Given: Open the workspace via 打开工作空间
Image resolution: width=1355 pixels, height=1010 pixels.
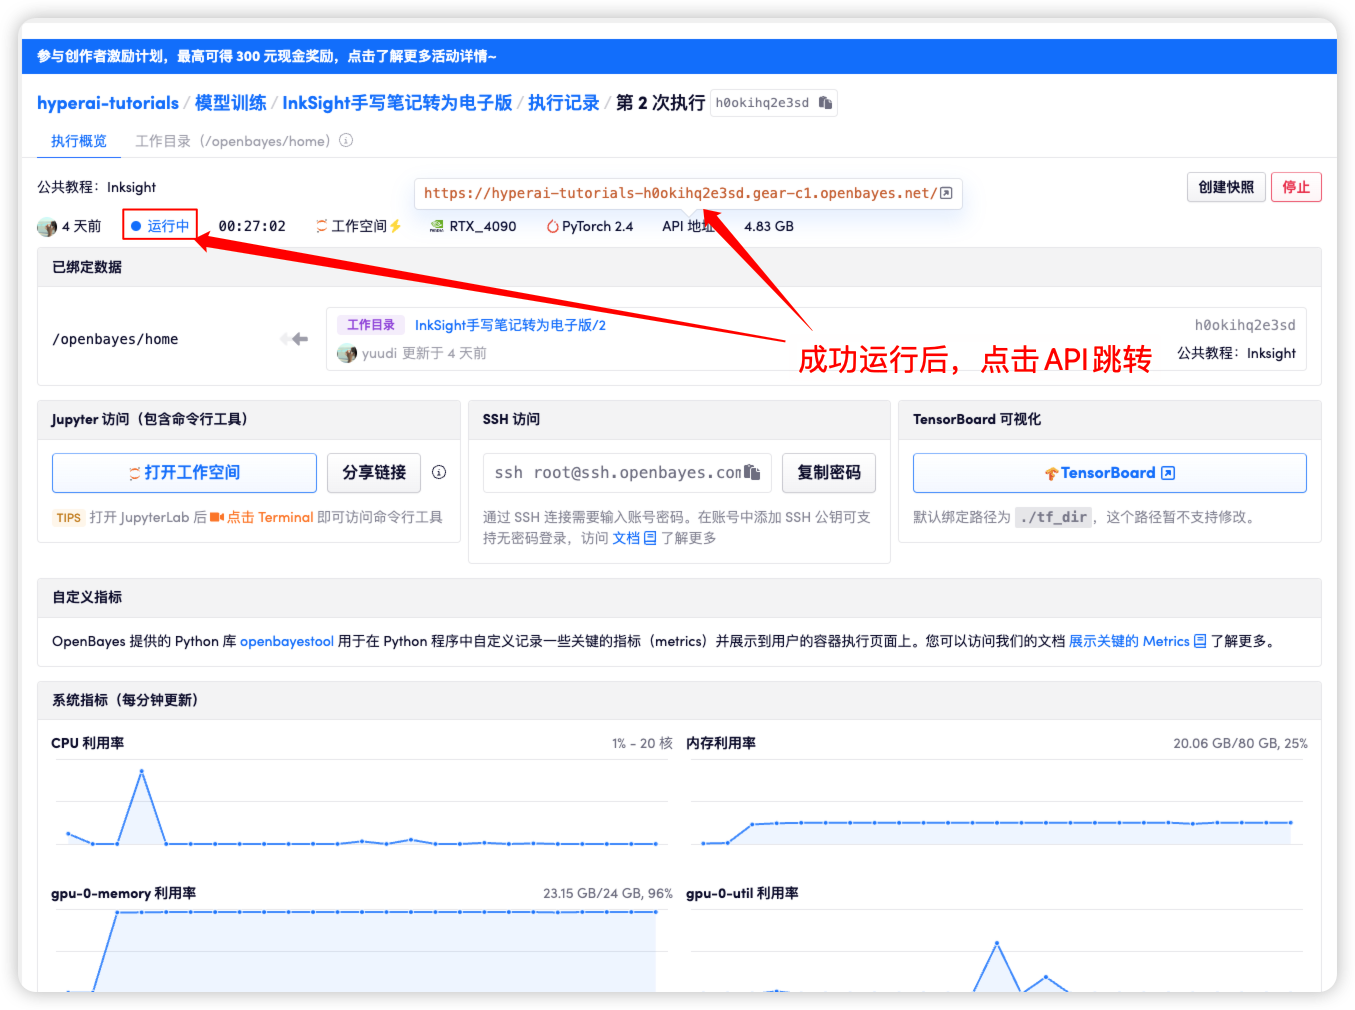Looking at the screenshot, I should [184, 473].
